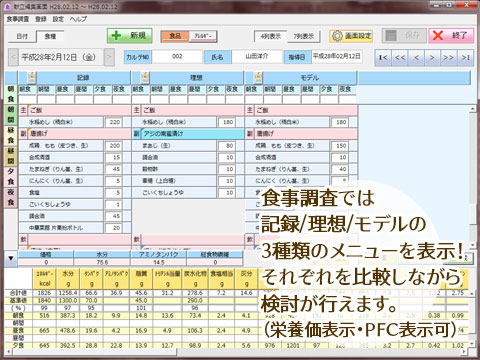Image resolution: width=480 pixels, height=360 pixels.
Task: Select the アレルギー mode toggle
Action: click(203, 36)
